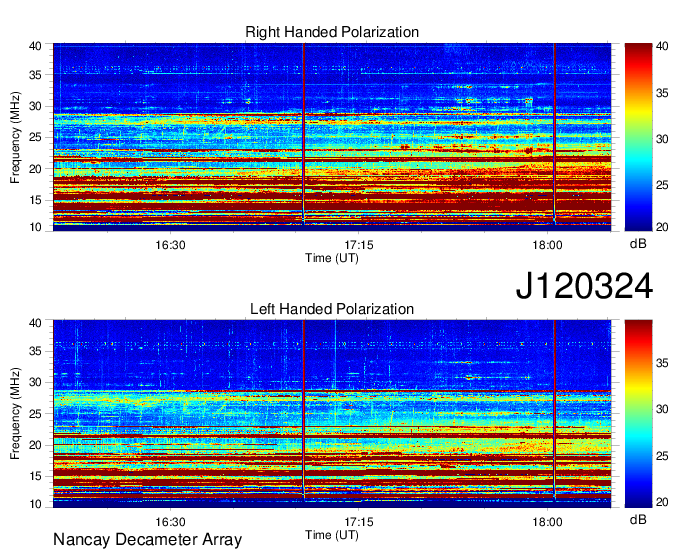Click the 17:15 tick under left-handed plot

tap(359, 522)
